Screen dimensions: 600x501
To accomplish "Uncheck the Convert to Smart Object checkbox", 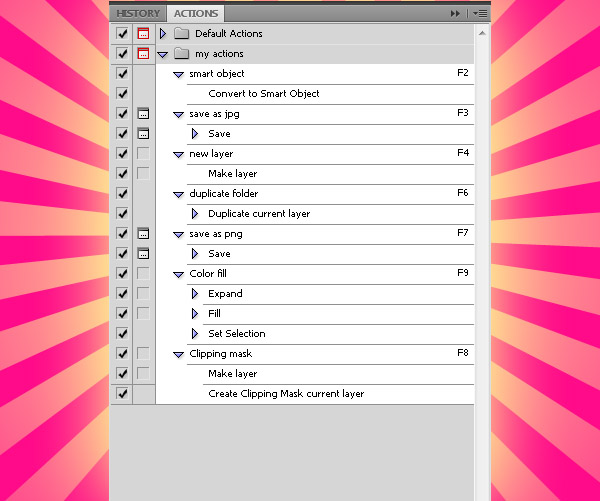I will [122, 93].
